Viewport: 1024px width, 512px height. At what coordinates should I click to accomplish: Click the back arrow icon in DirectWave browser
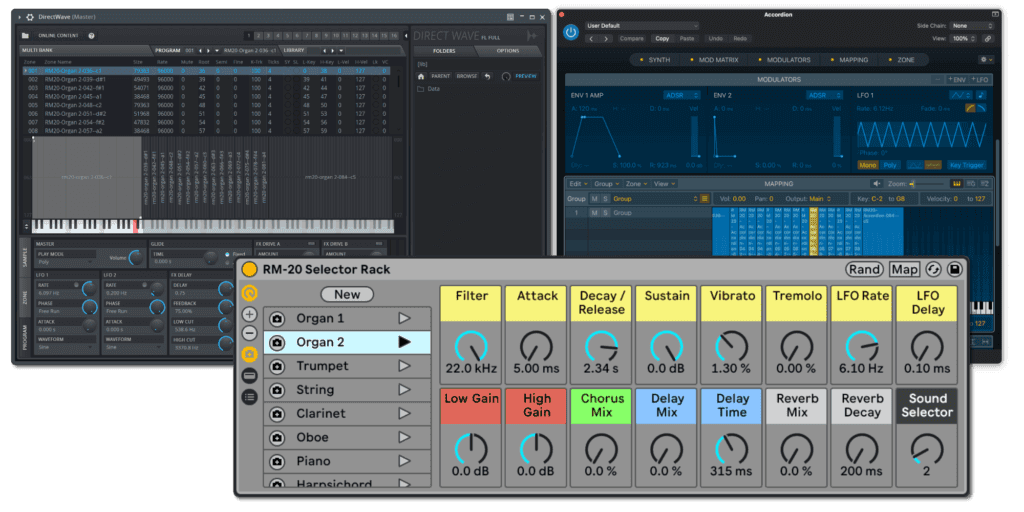coord(487,76)
